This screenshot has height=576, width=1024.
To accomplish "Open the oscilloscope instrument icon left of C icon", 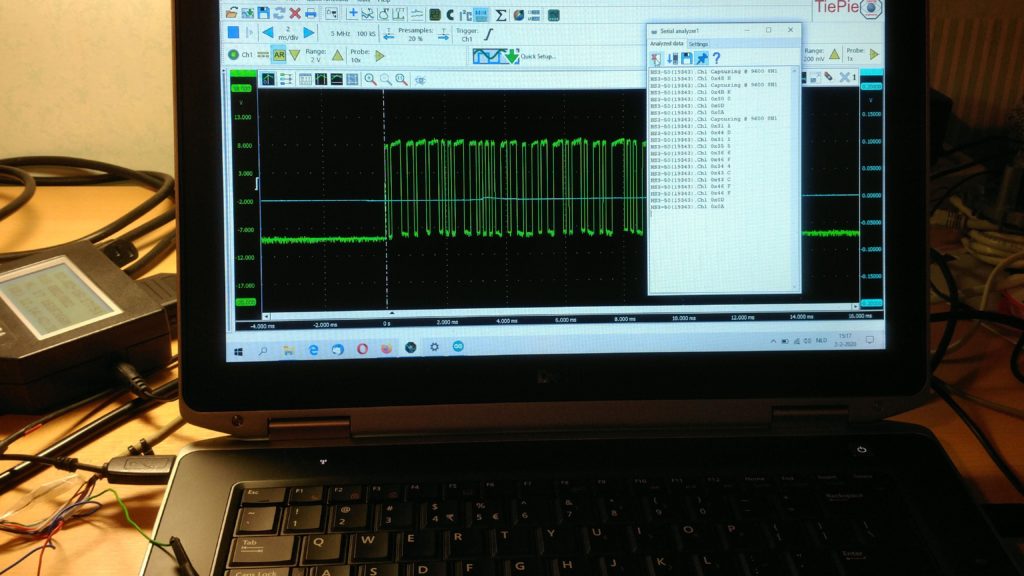I will click(x=434, y=14).
